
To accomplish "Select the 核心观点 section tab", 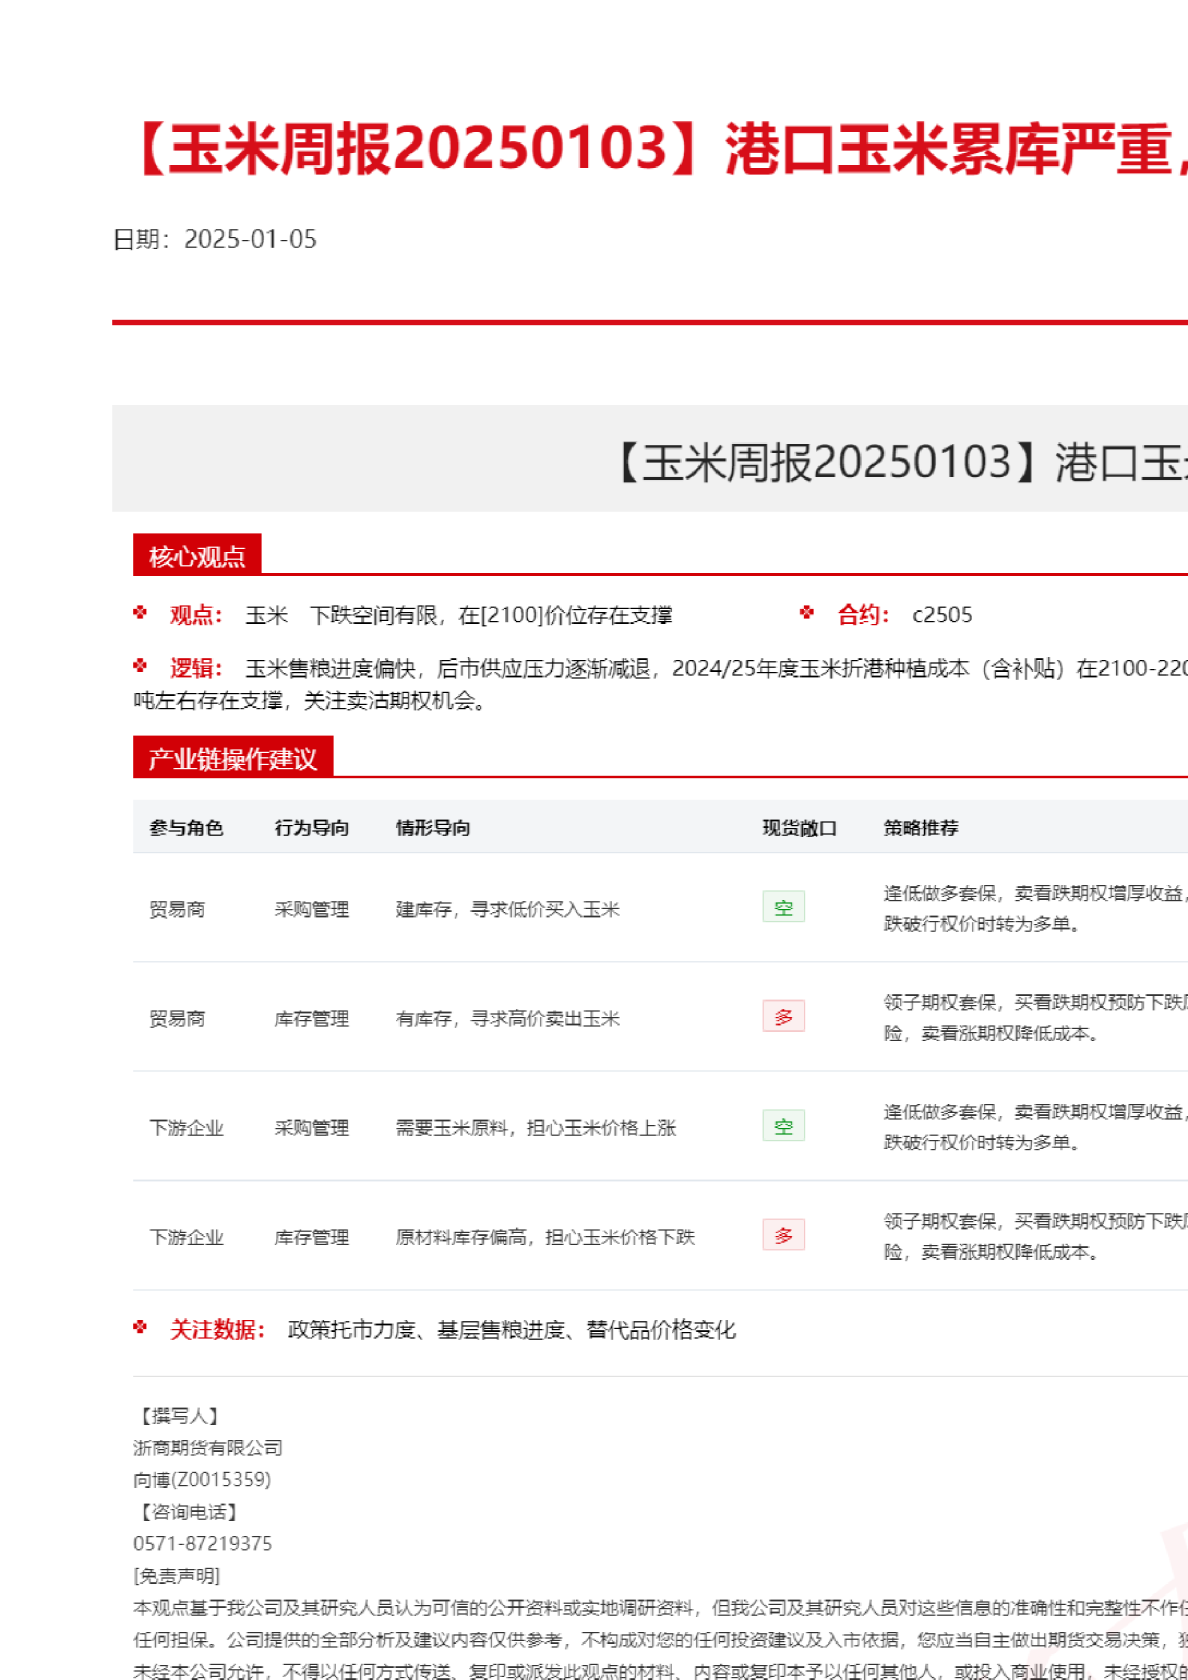I will click(x=197, y=556).
